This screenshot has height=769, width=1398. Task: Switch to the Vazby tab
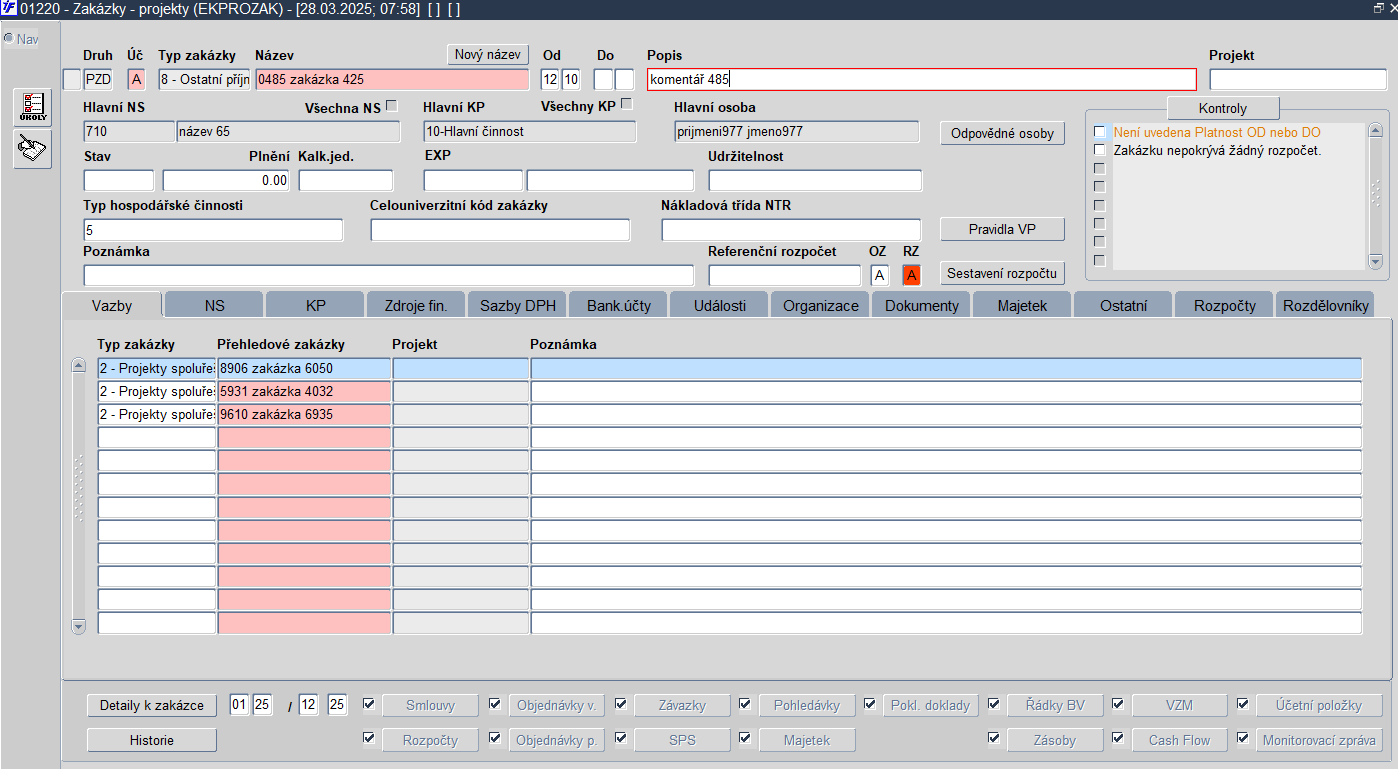point(112,305)
